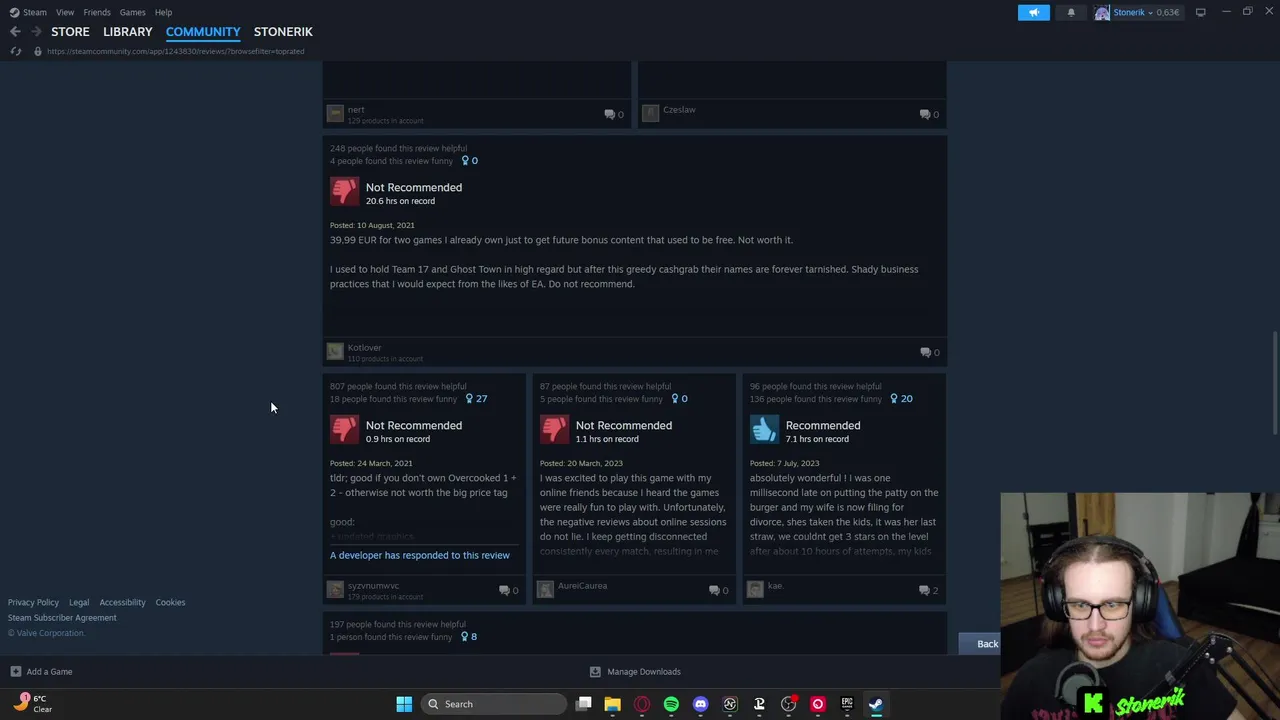Image resolution: width=1280 pixels, height=720 pixels.
Task: Click award ribbon on AureiCaurea's review
Action: coord(679,398)
